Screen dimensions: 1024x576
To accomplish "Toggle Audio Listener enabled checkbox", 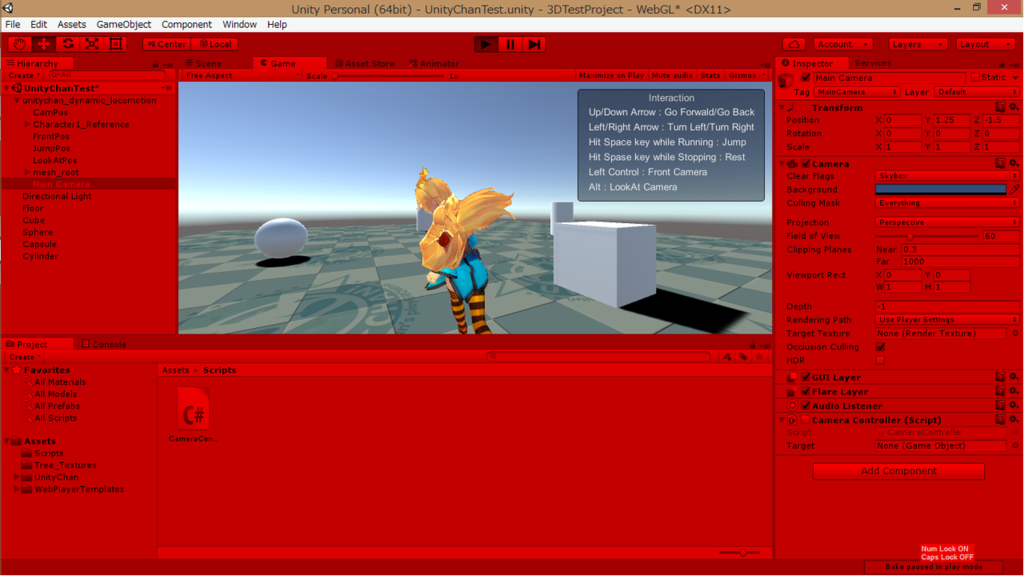I will click(x=806, y=406).
